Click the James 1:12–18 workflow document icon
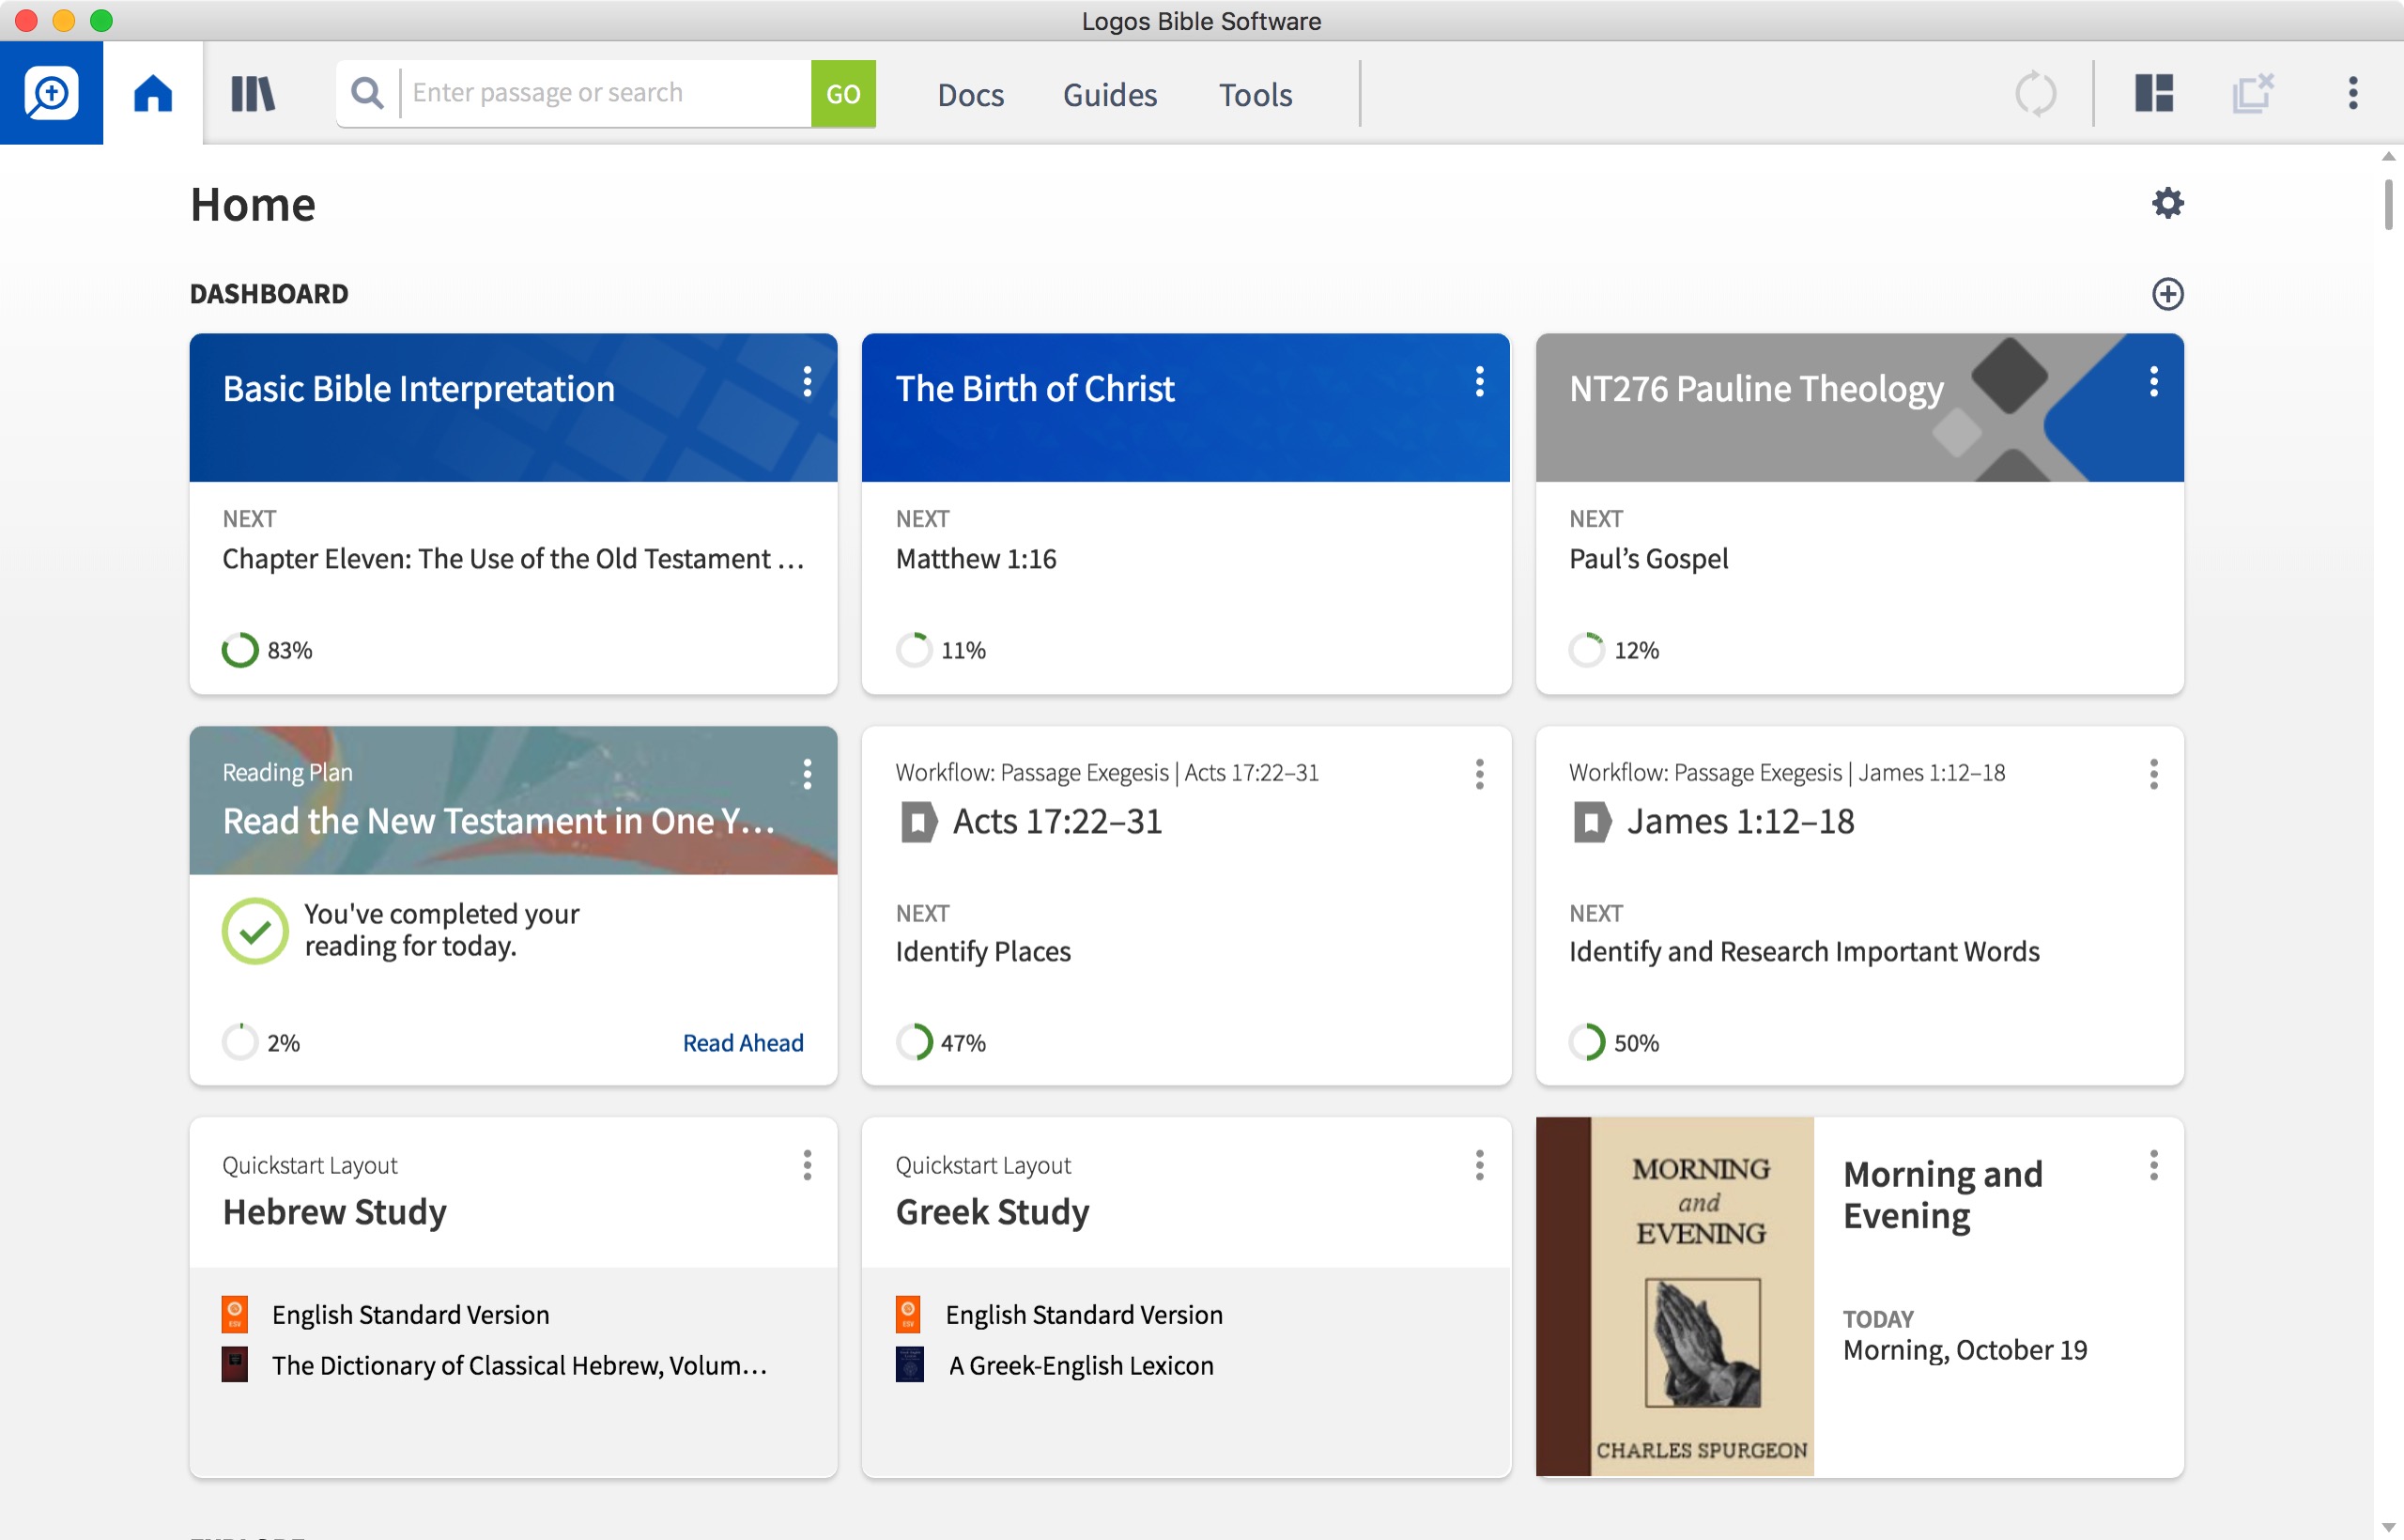 (1591, 822)
